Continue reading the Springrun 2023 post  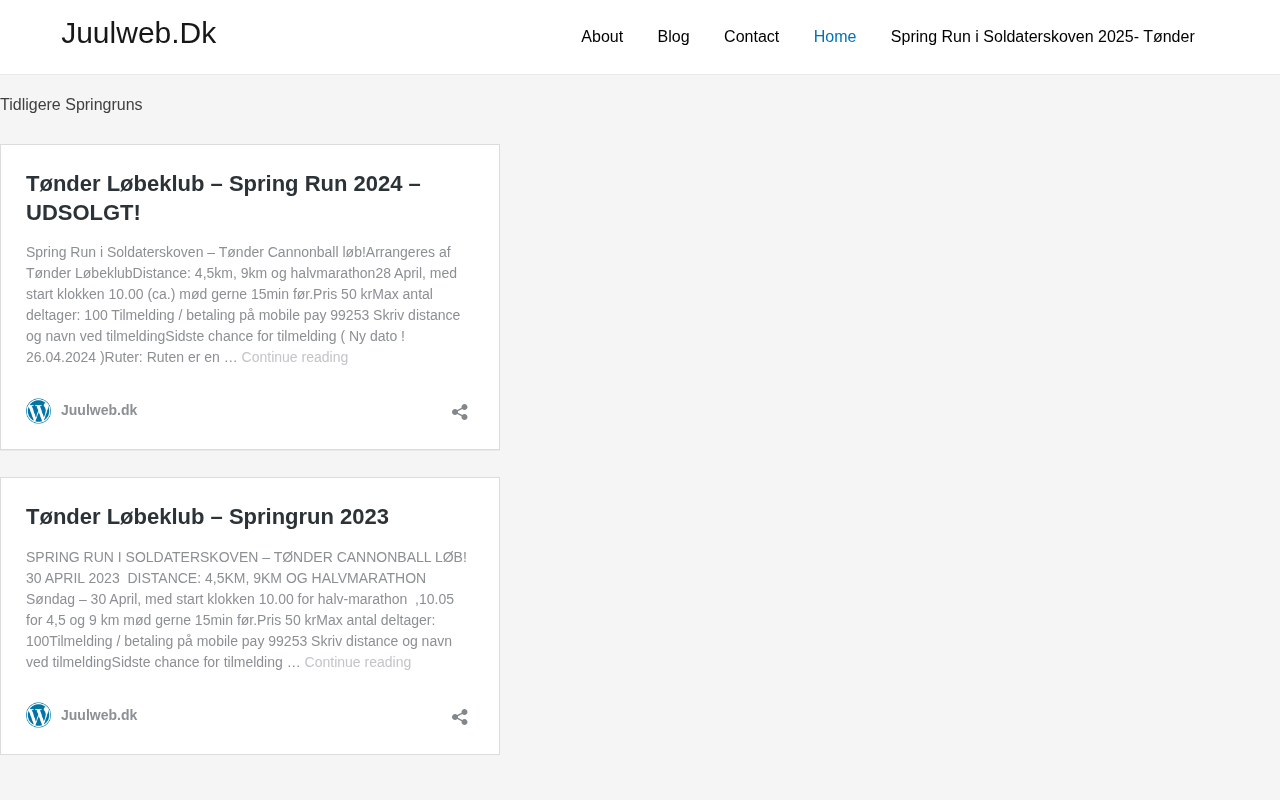(x=358, y=662)
